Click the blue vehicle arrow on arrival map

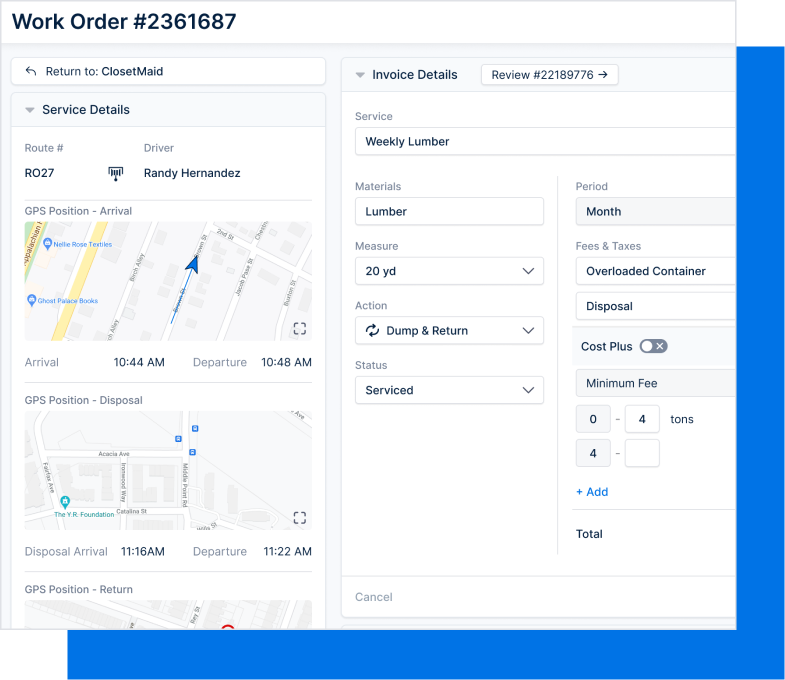point(192,264)
